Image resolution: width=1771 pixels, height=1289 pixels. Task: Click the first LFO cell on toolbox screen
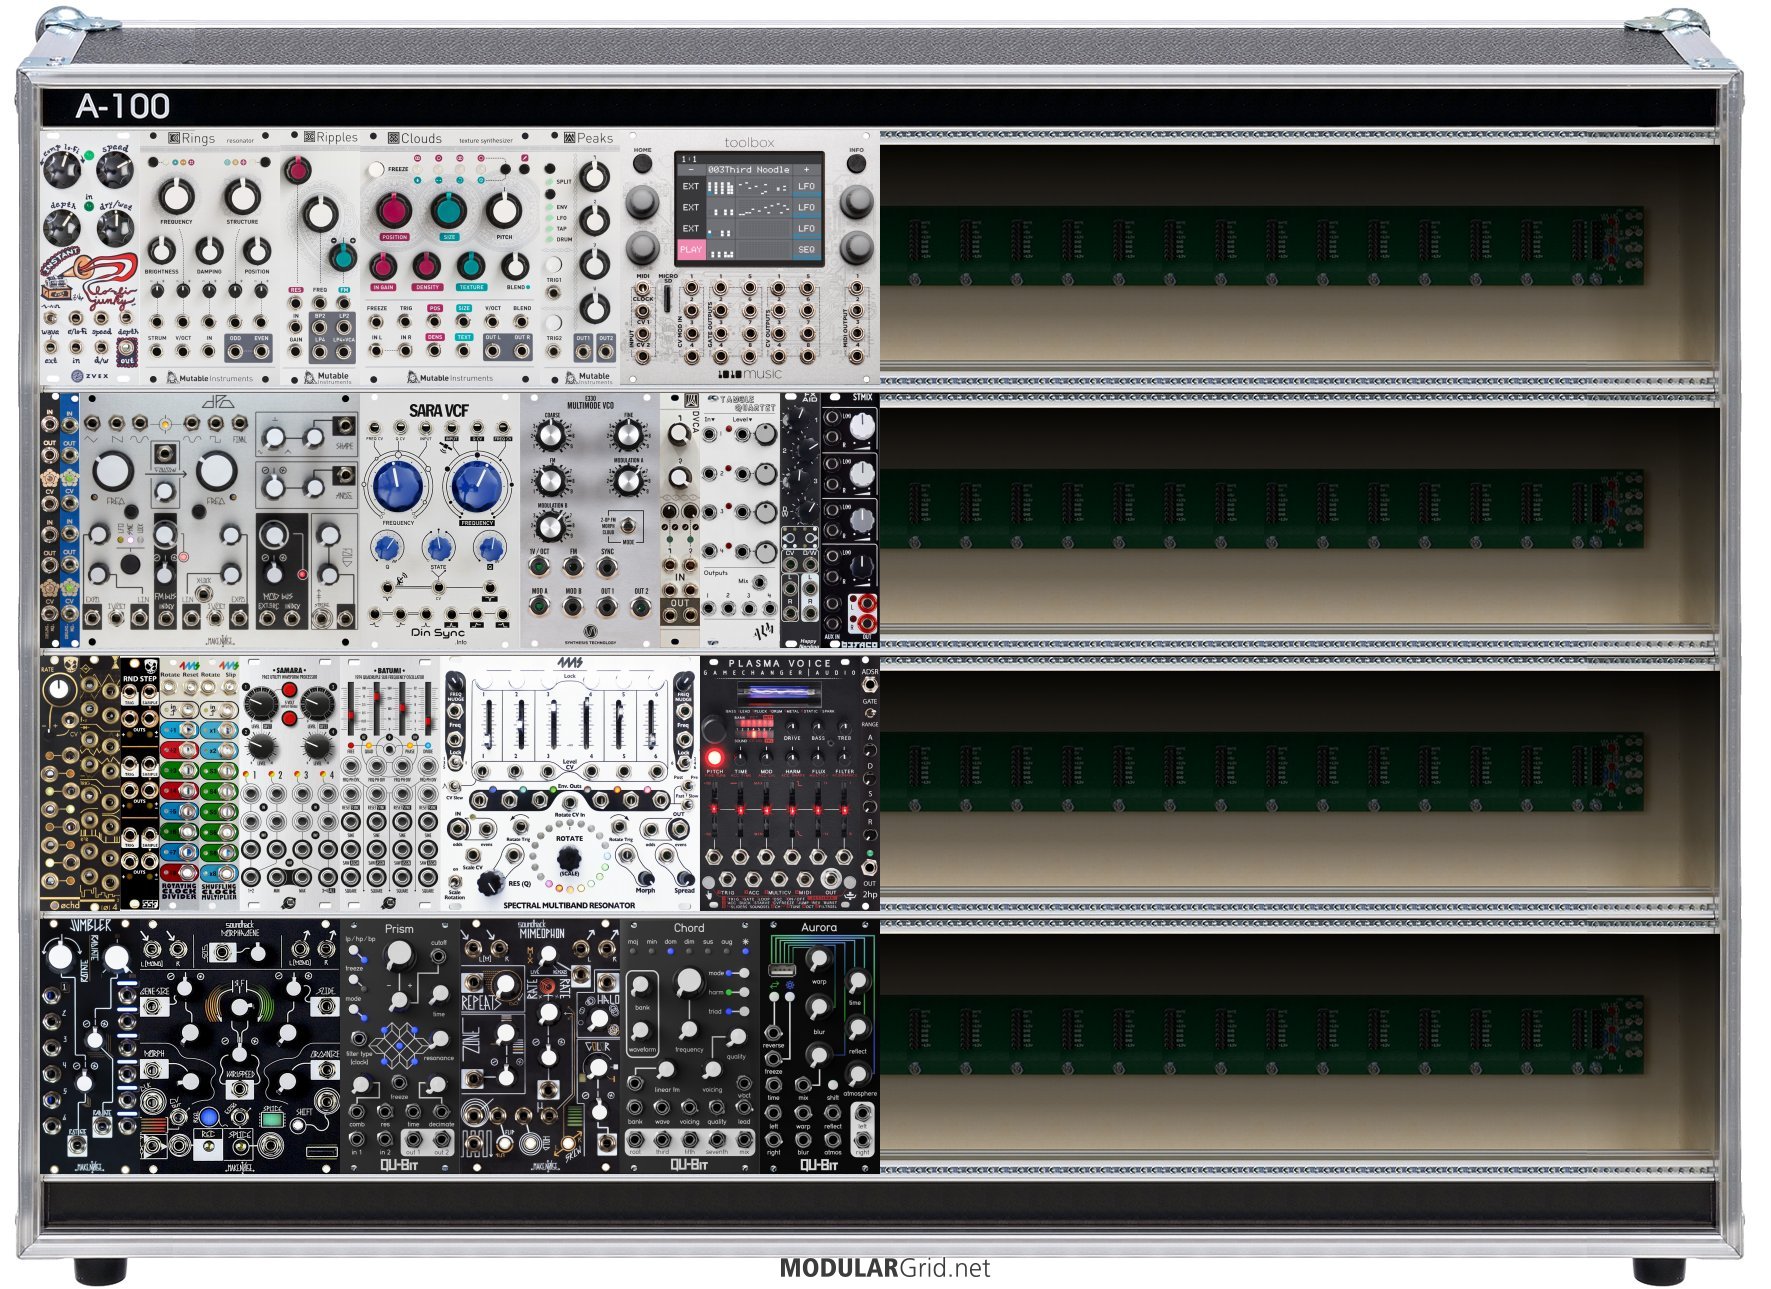coord(806,186)
